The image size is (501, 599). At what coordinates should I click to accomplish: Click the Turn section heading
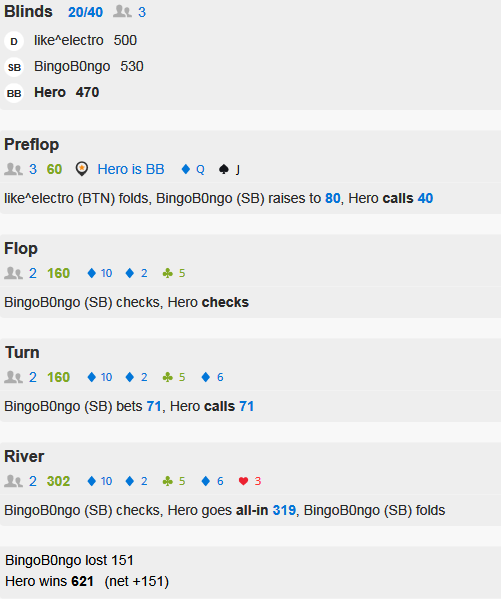[x=22, y=352]
